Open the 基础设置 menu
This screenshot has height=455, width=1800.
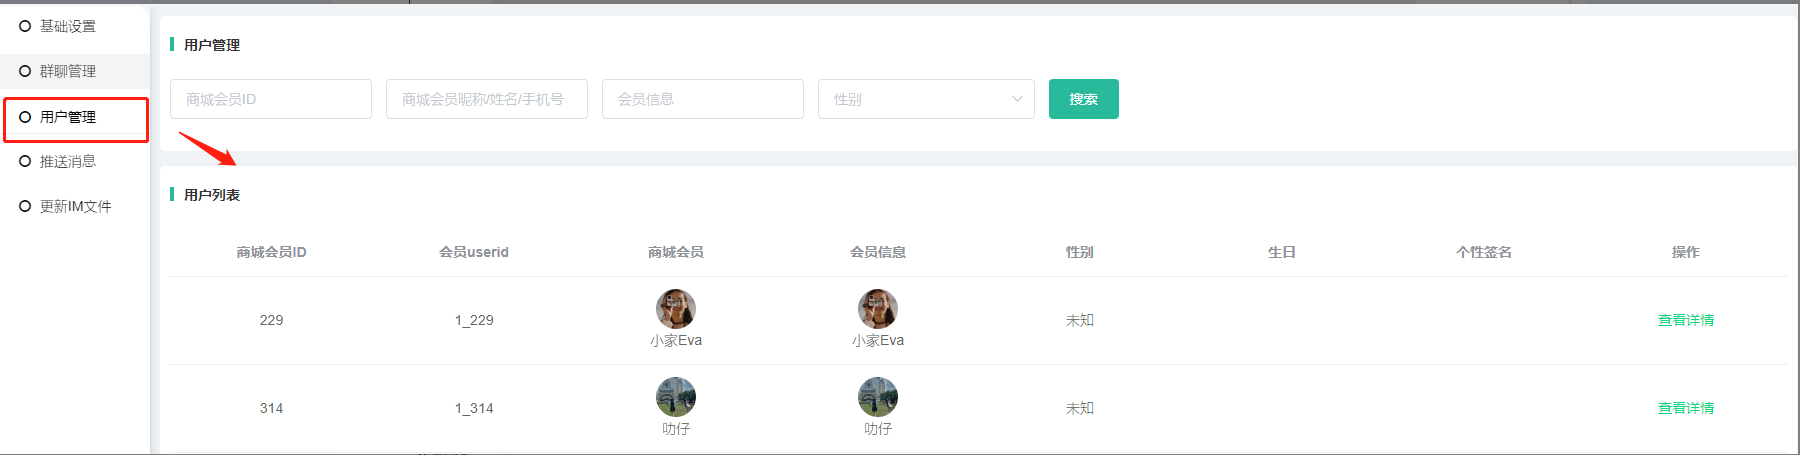pyautogui.click(x=68, y=26)
